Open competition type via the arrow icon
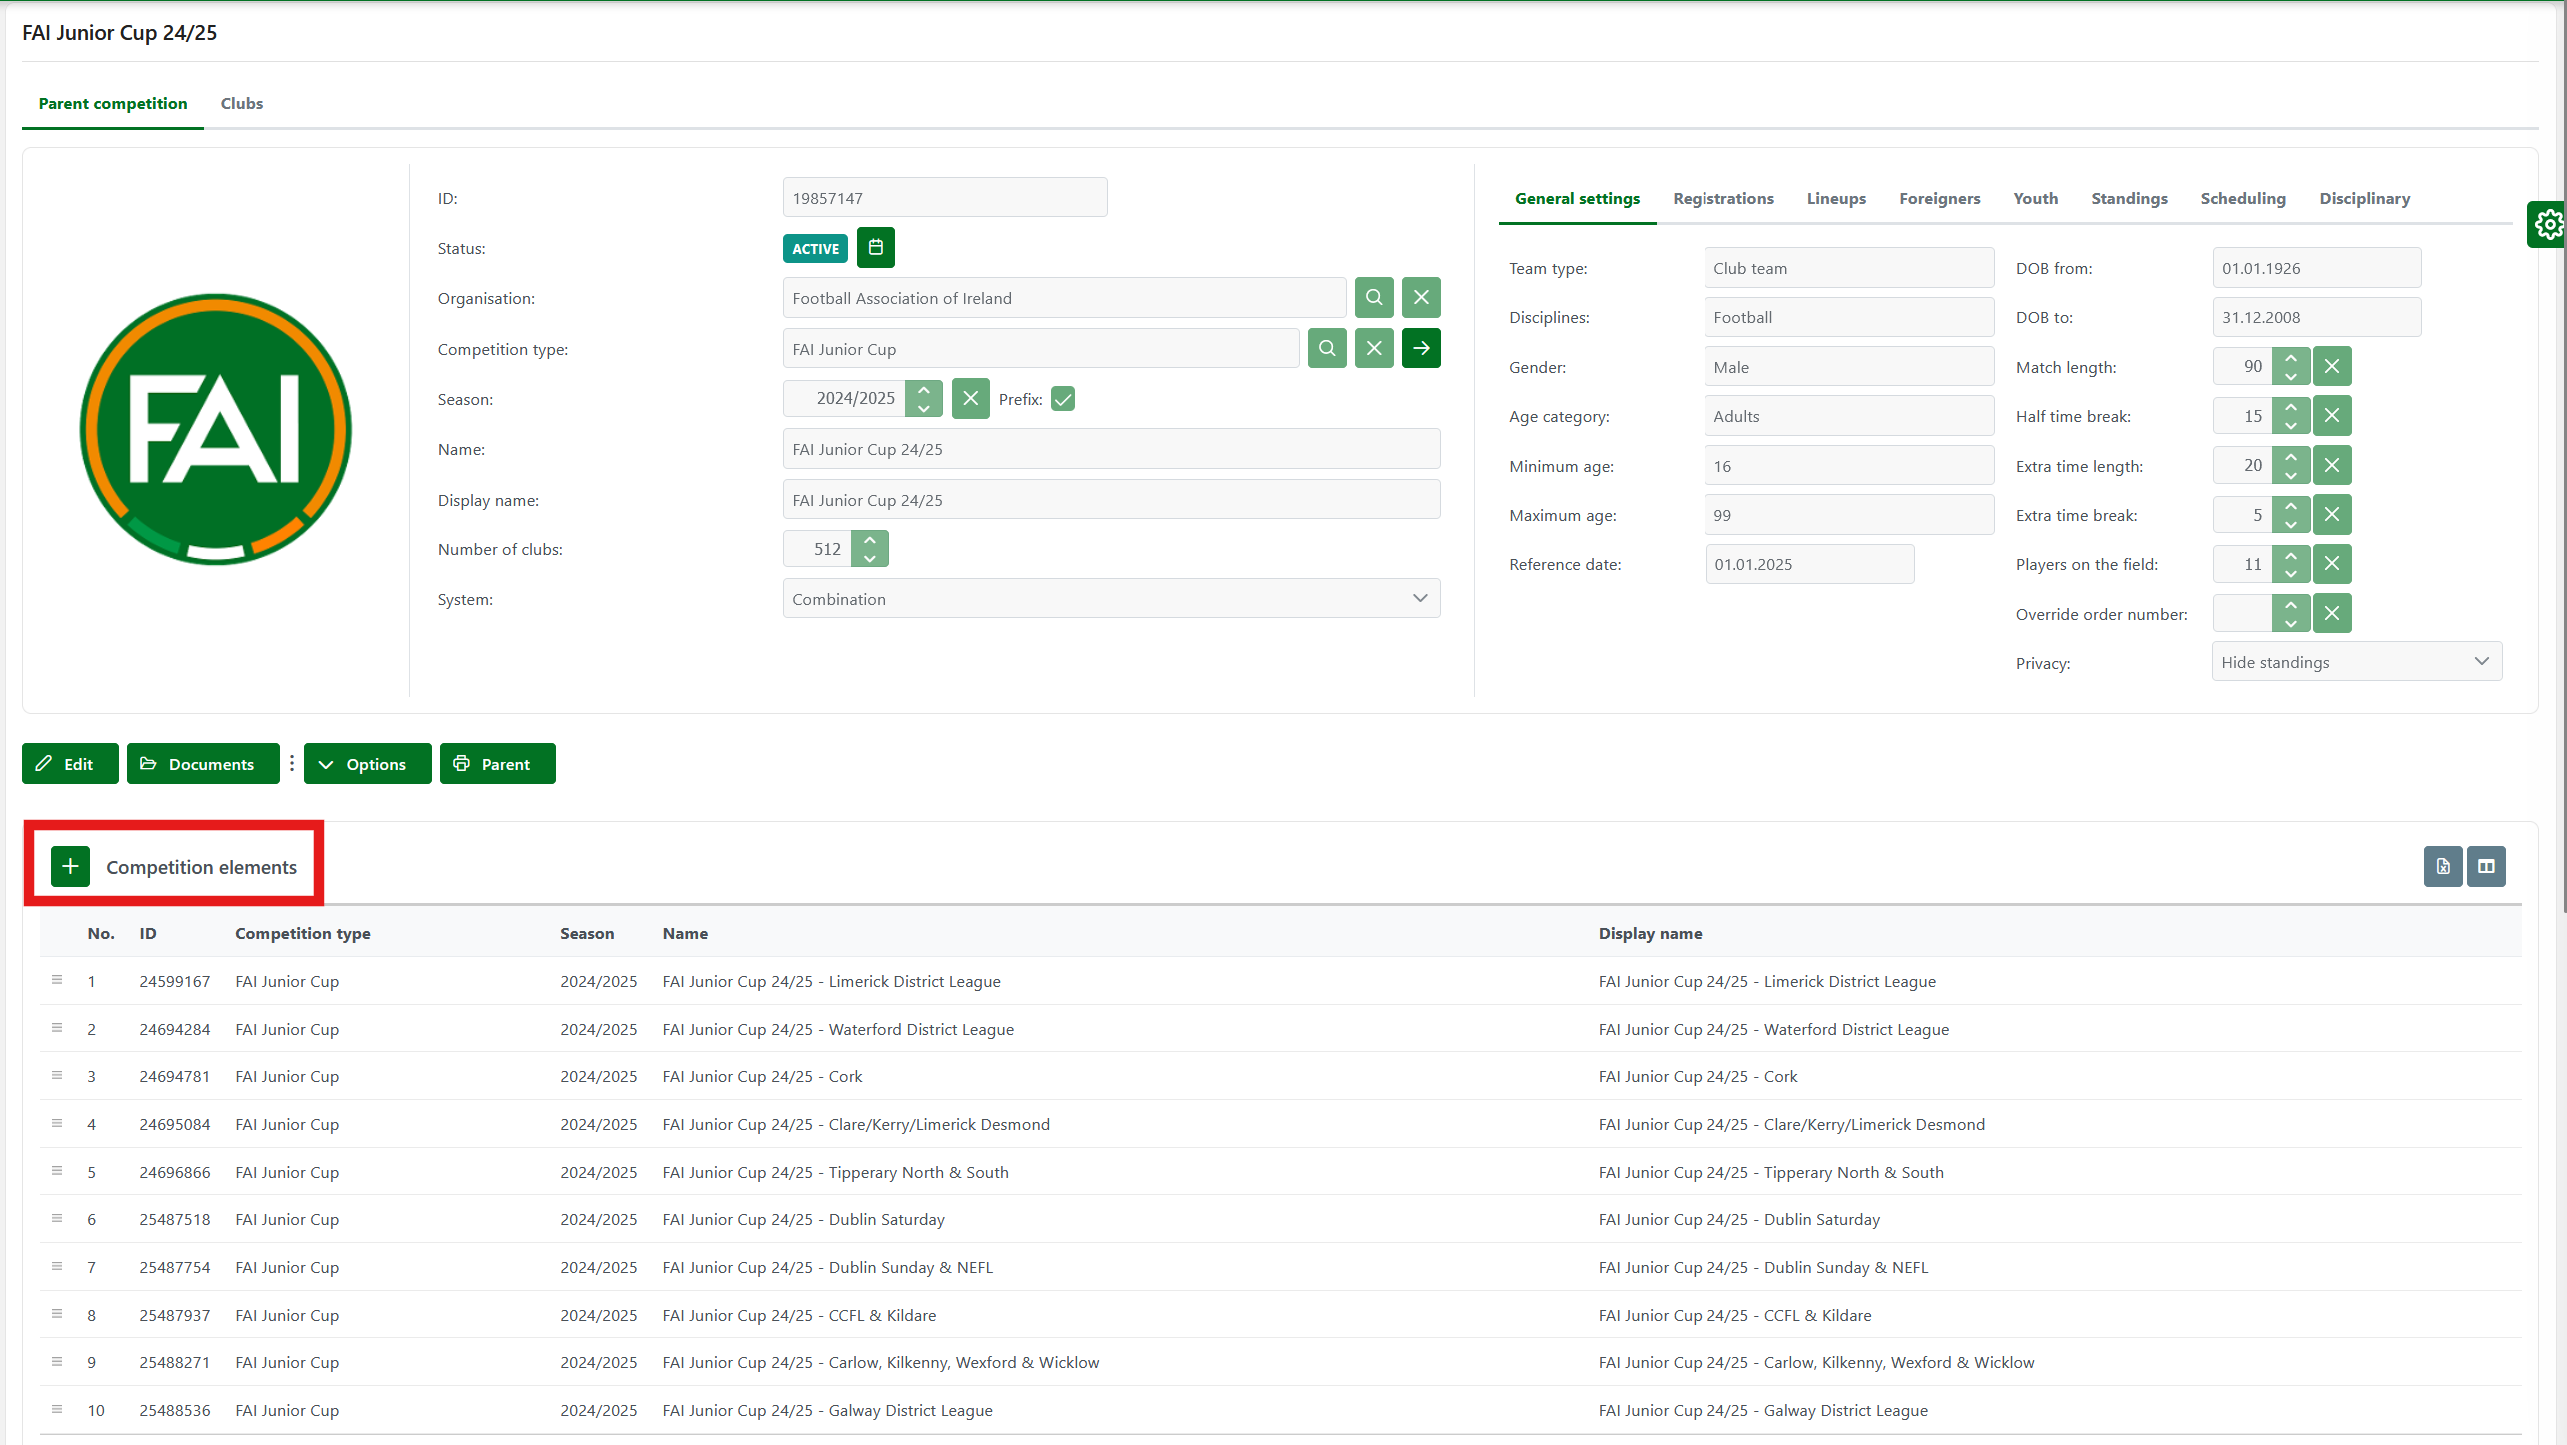The width and height of the screenshot is (2567, 1445). (1421, 349)
